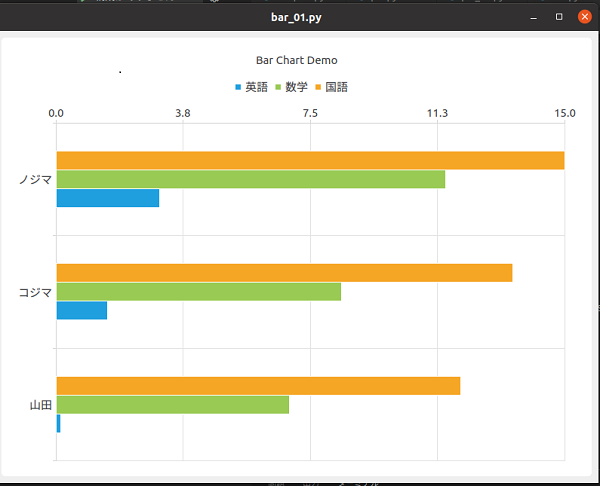
Task: Maximize the bar_01.py window
Action: tap(558, 17)
